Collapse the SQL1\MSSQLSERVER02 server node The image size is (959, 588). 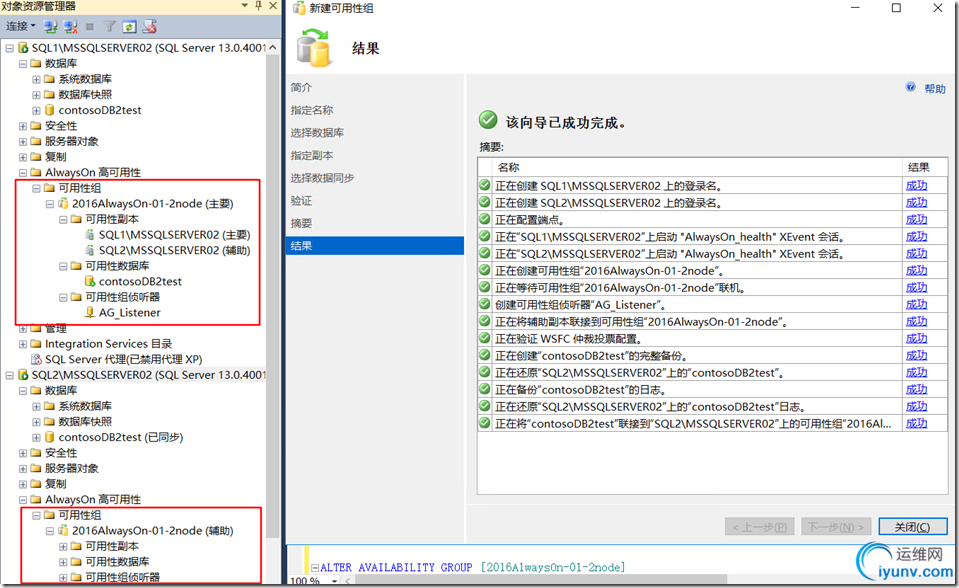point(10,48)
